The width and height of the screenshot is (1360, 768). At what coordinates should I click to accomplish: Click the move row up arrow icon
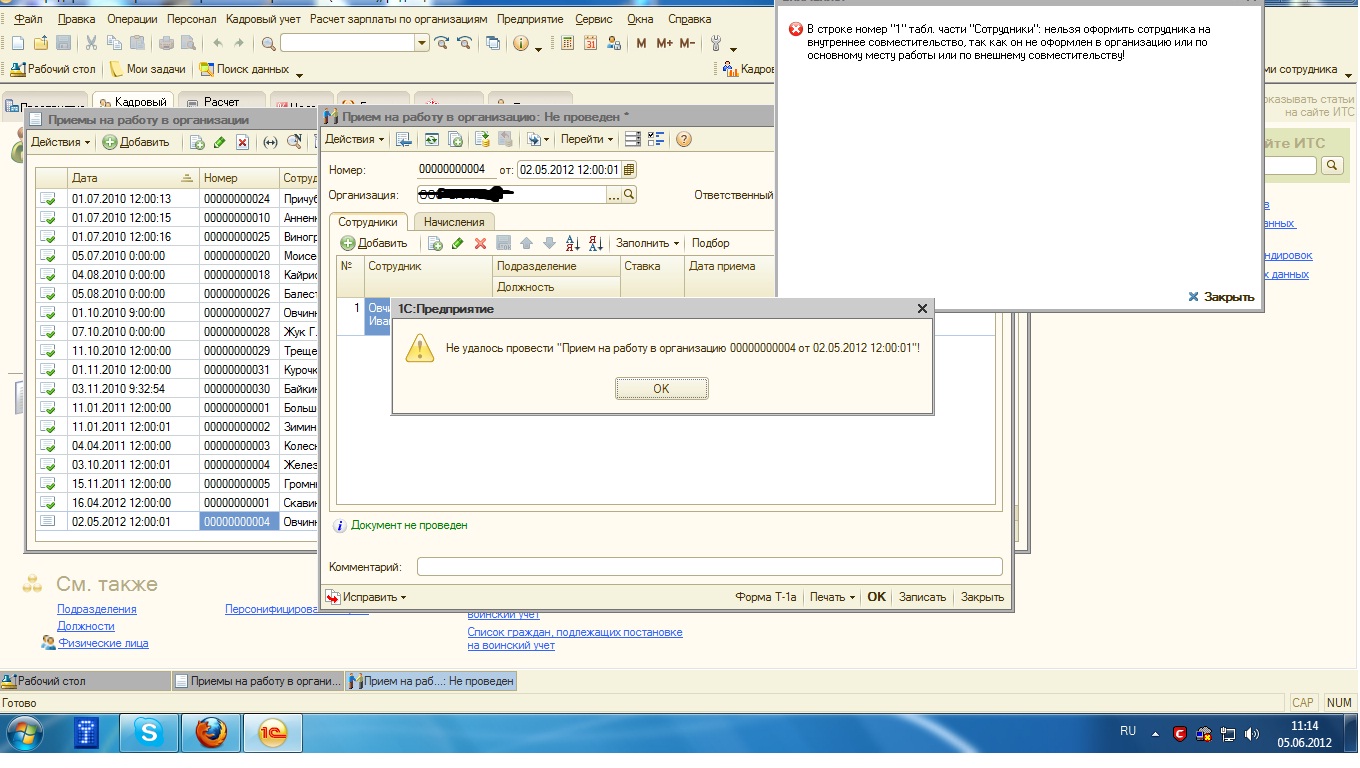coord(526,243)
